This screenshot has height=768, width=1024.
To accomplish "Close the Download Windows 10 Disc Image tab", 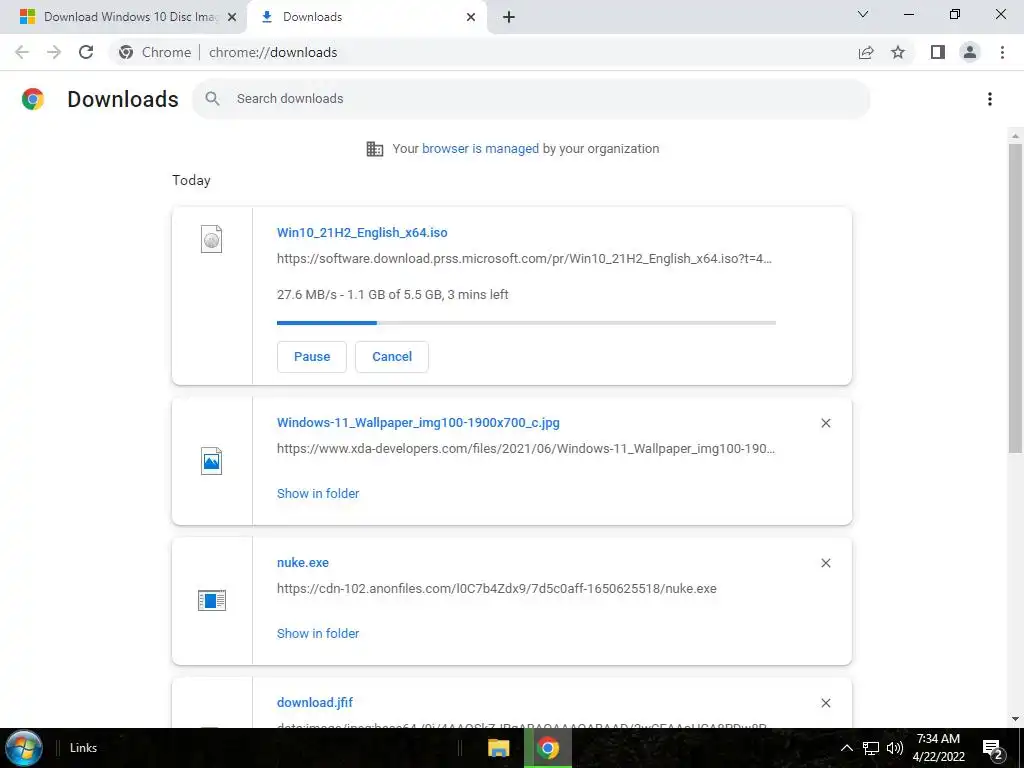I will pyautogui.click(x=232, y=17).
